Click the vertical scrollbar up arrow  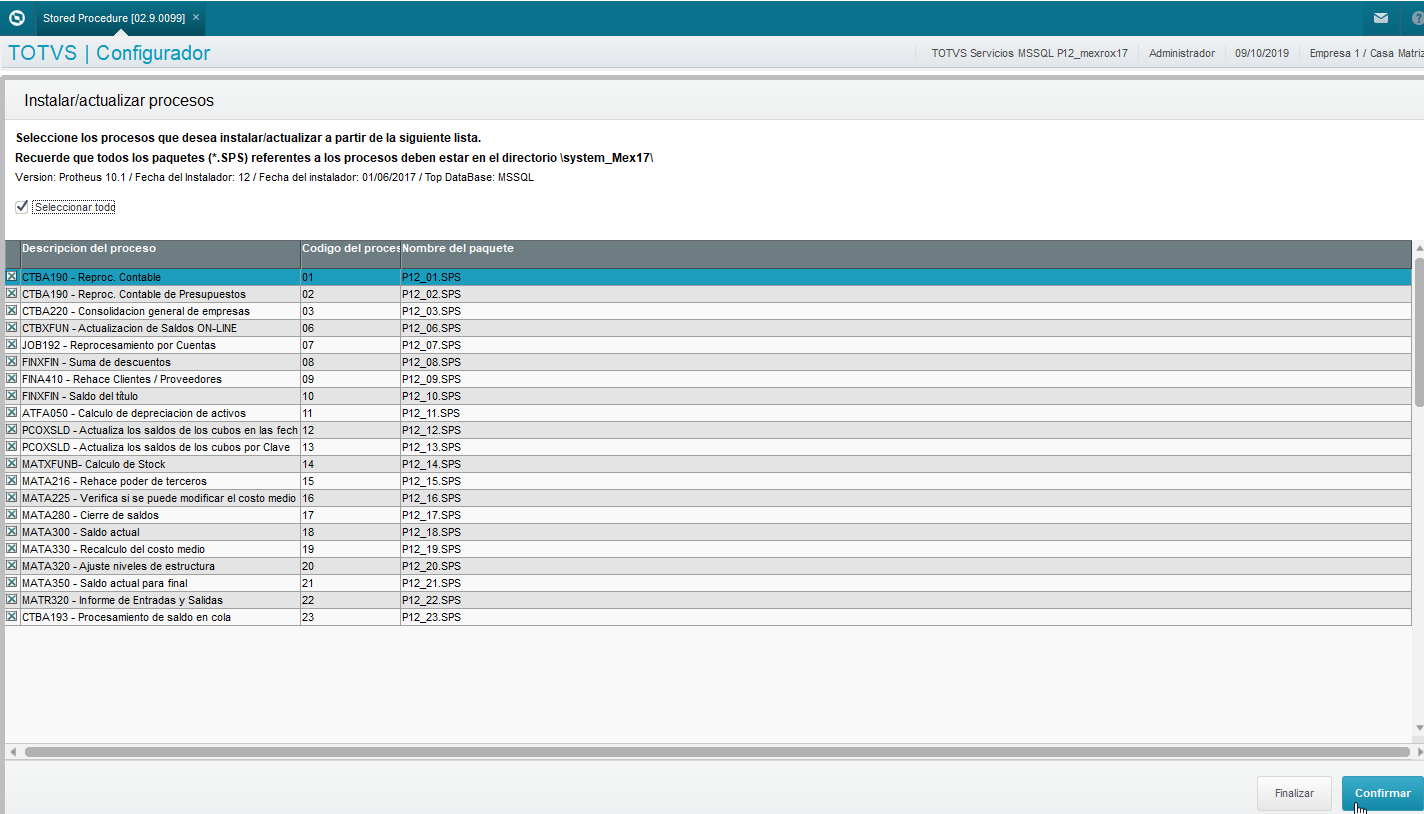coord(1418,247)
